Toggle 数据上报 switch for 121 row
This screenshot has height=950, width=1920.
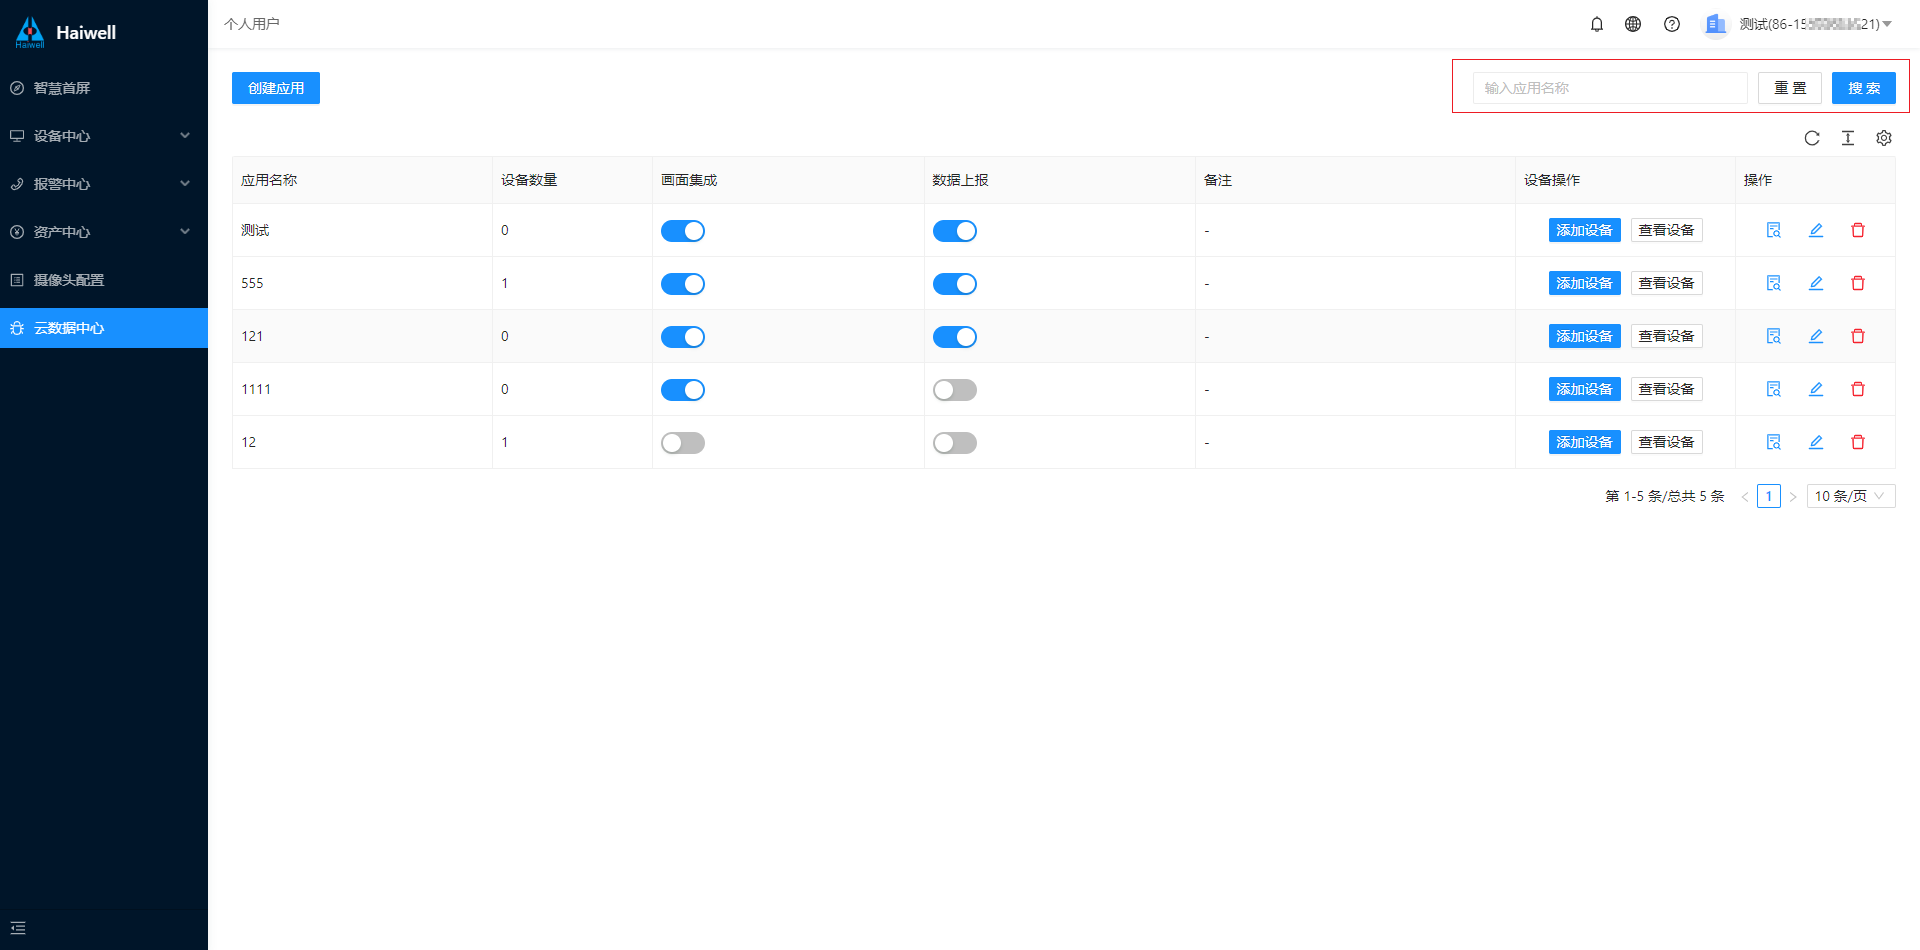955,337
